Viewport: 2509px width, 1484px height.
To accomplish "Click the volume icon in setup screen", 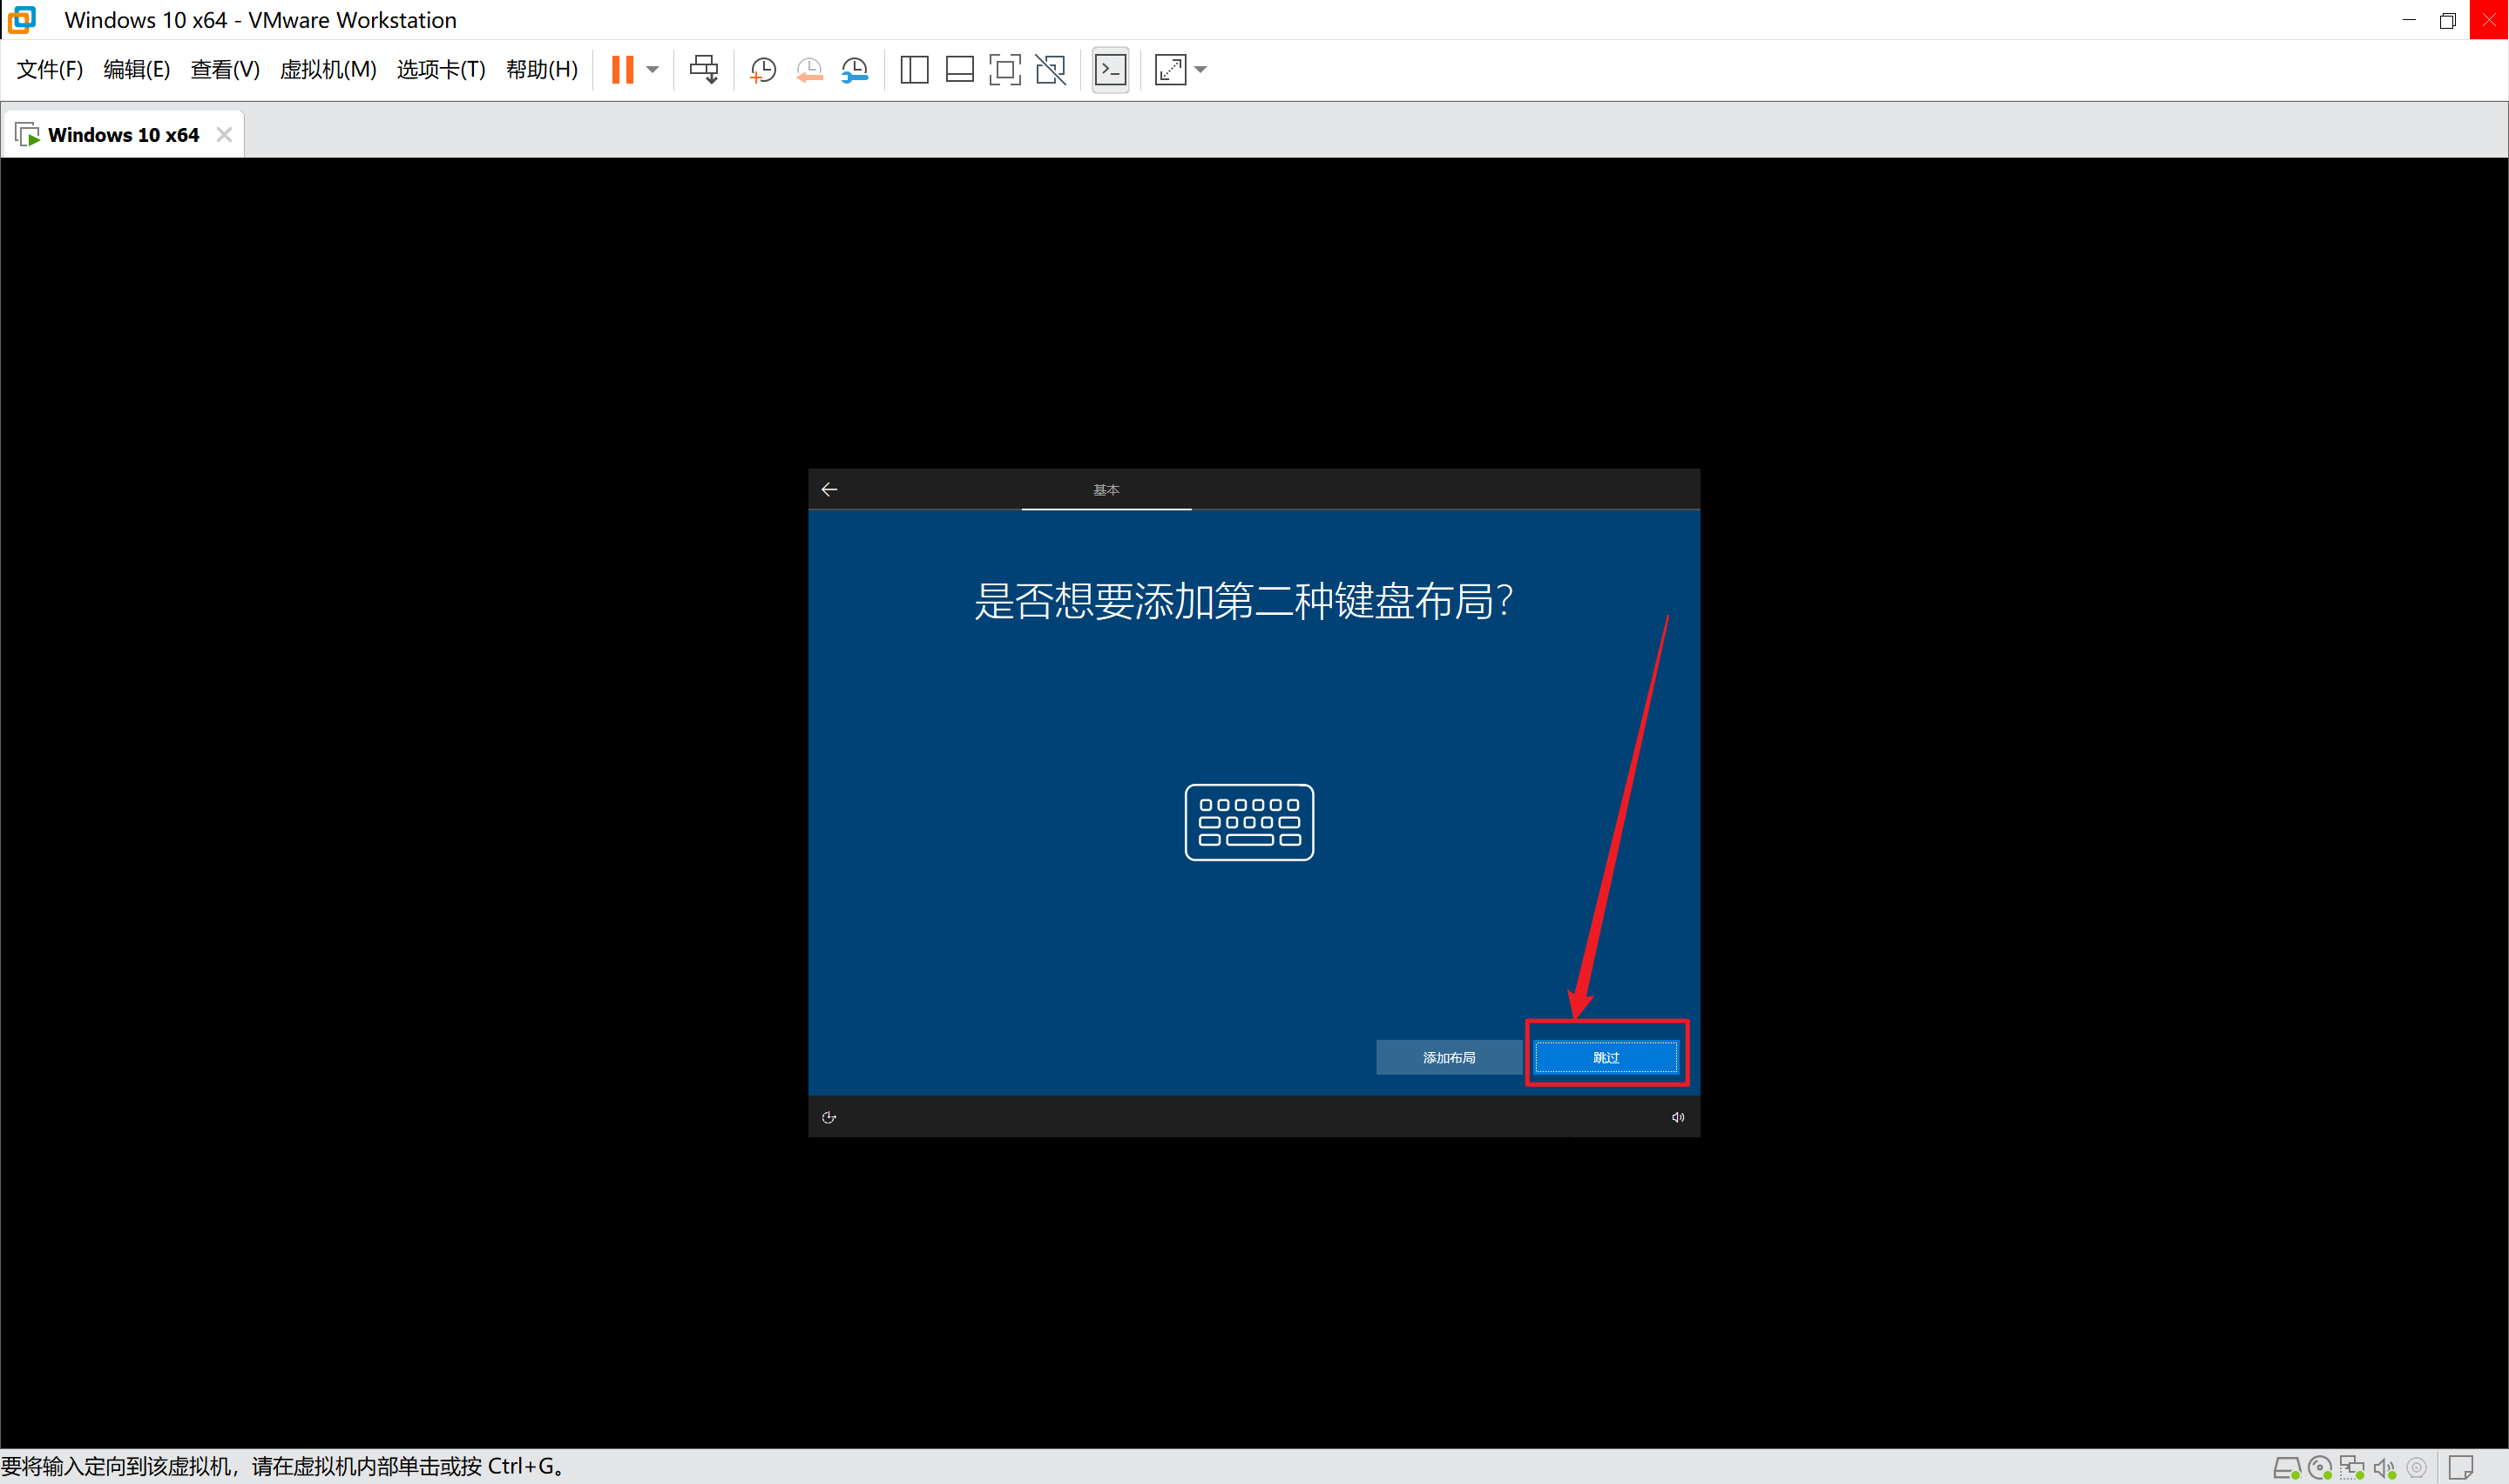I will coord(1677,1117).
